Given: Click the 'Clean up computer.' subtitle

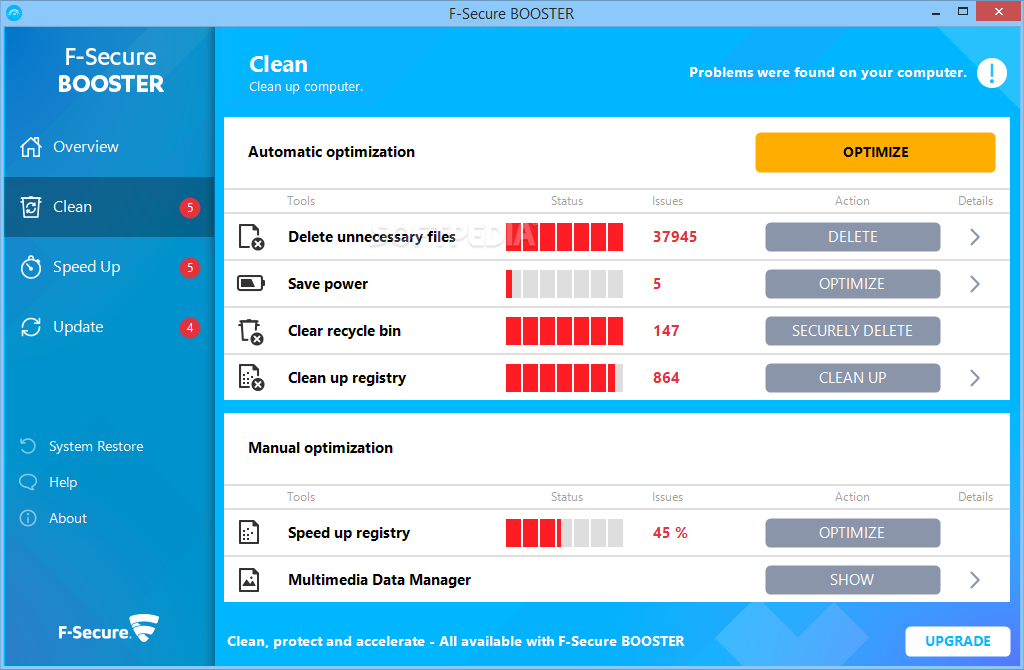Looking at the screenshot, I should coord(306,87).
